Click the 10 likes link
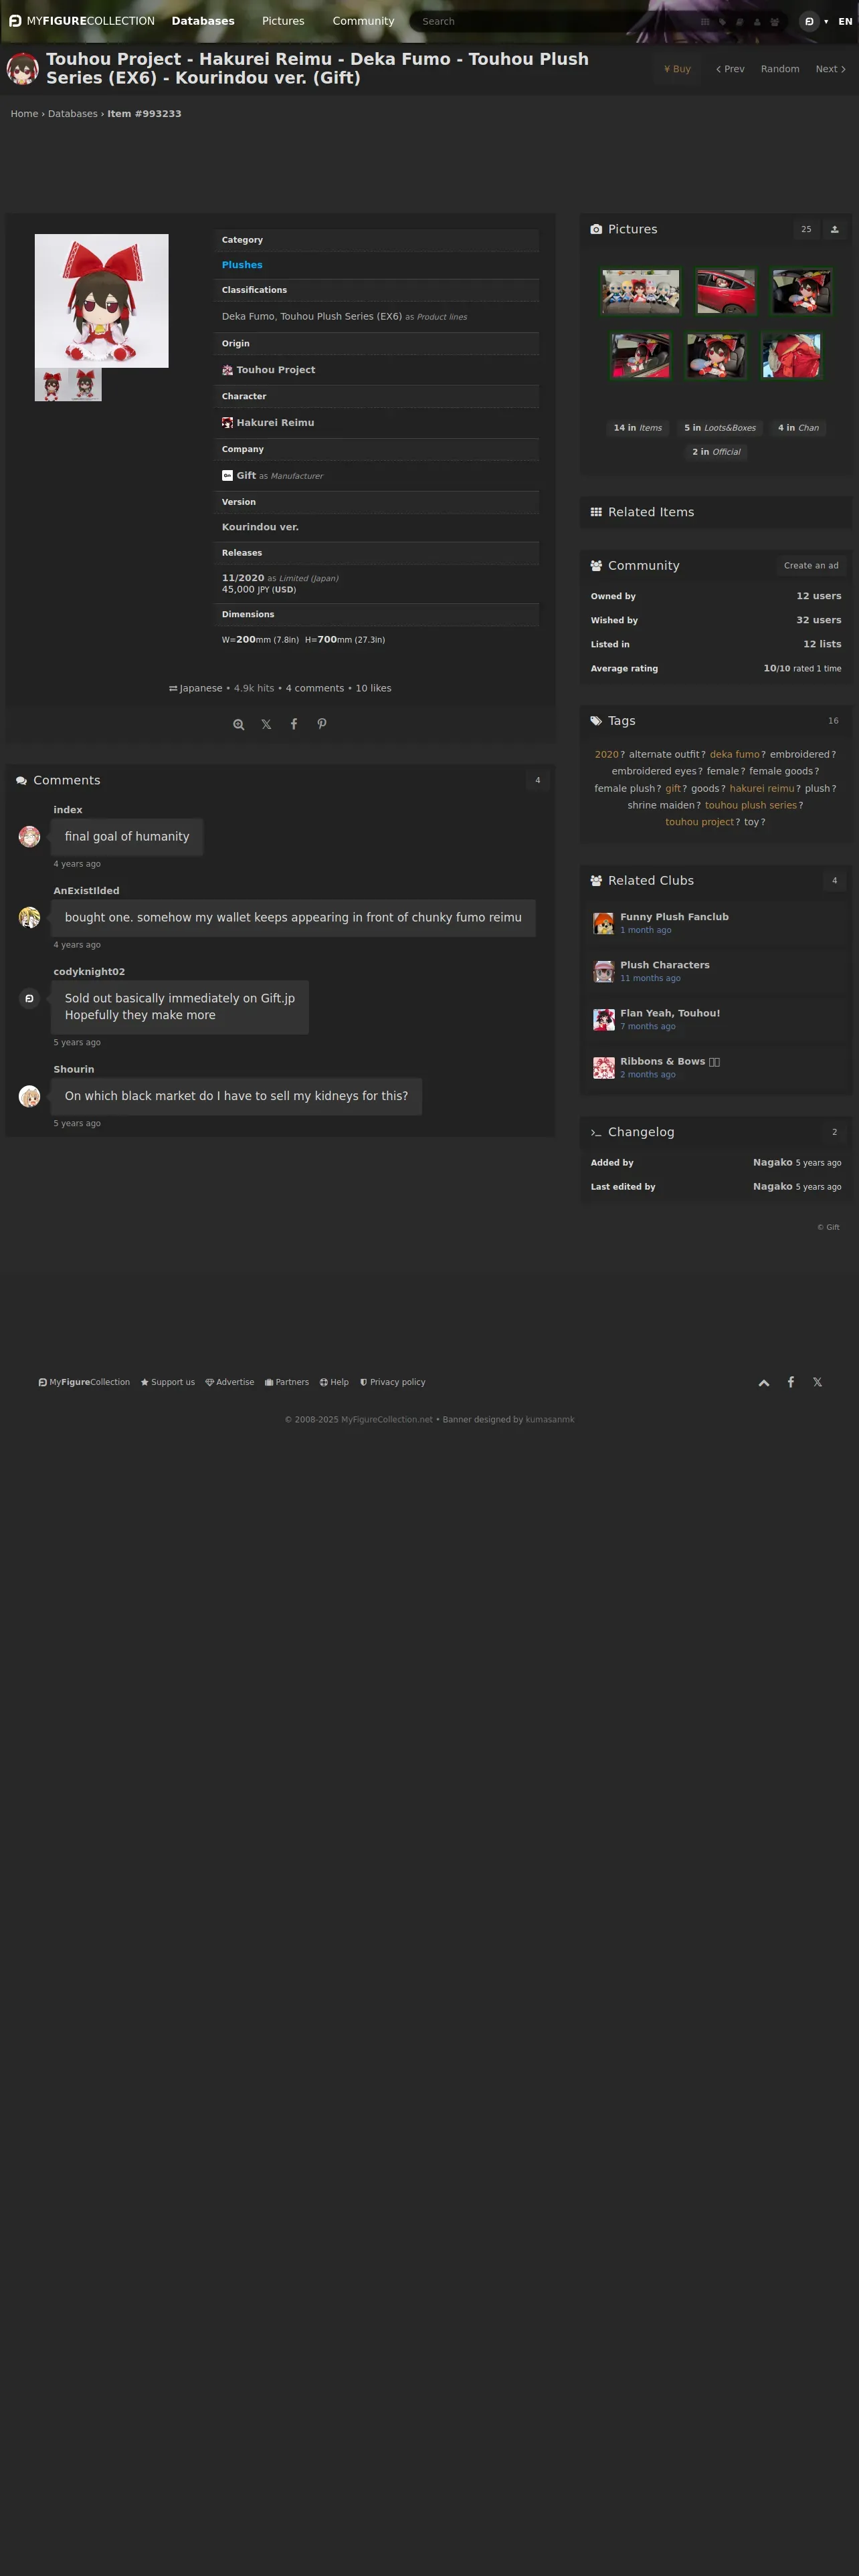The image size is (859, 2576). tap(373, 688)
